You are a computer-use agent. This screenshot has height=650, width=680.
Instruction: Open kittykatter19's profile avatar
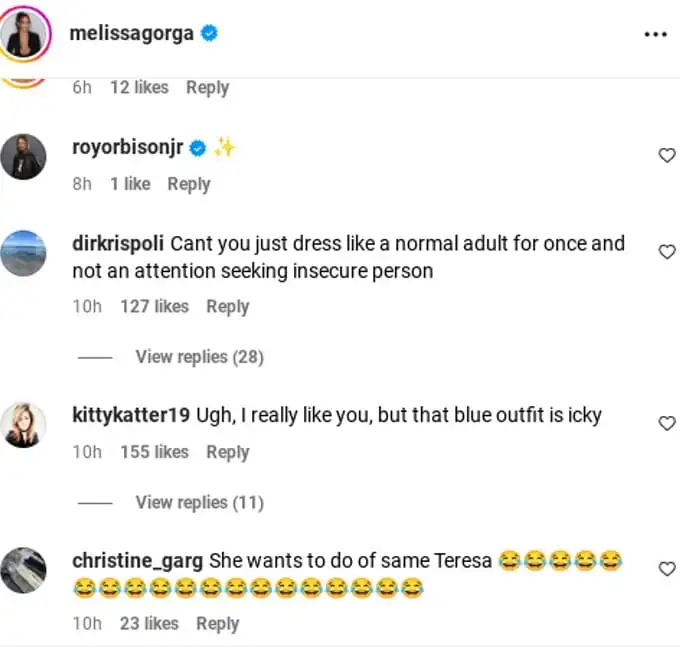click(x=23, y=425)
